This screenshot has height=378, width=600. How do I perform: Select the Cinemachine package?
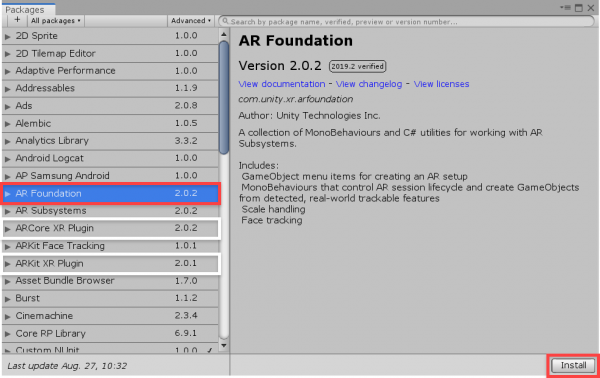pyautogui.click(x=110, y=316)
